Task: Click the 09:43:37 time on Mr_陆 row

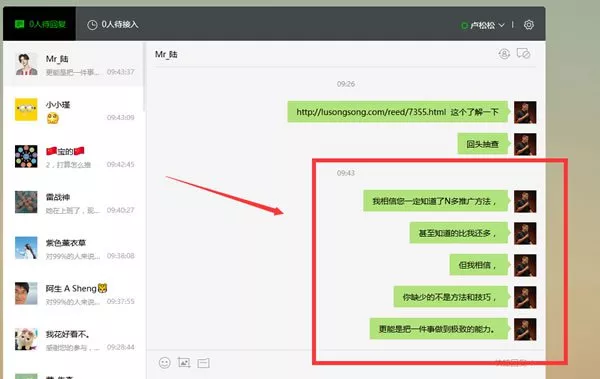Action: click(x=121, y=72)
